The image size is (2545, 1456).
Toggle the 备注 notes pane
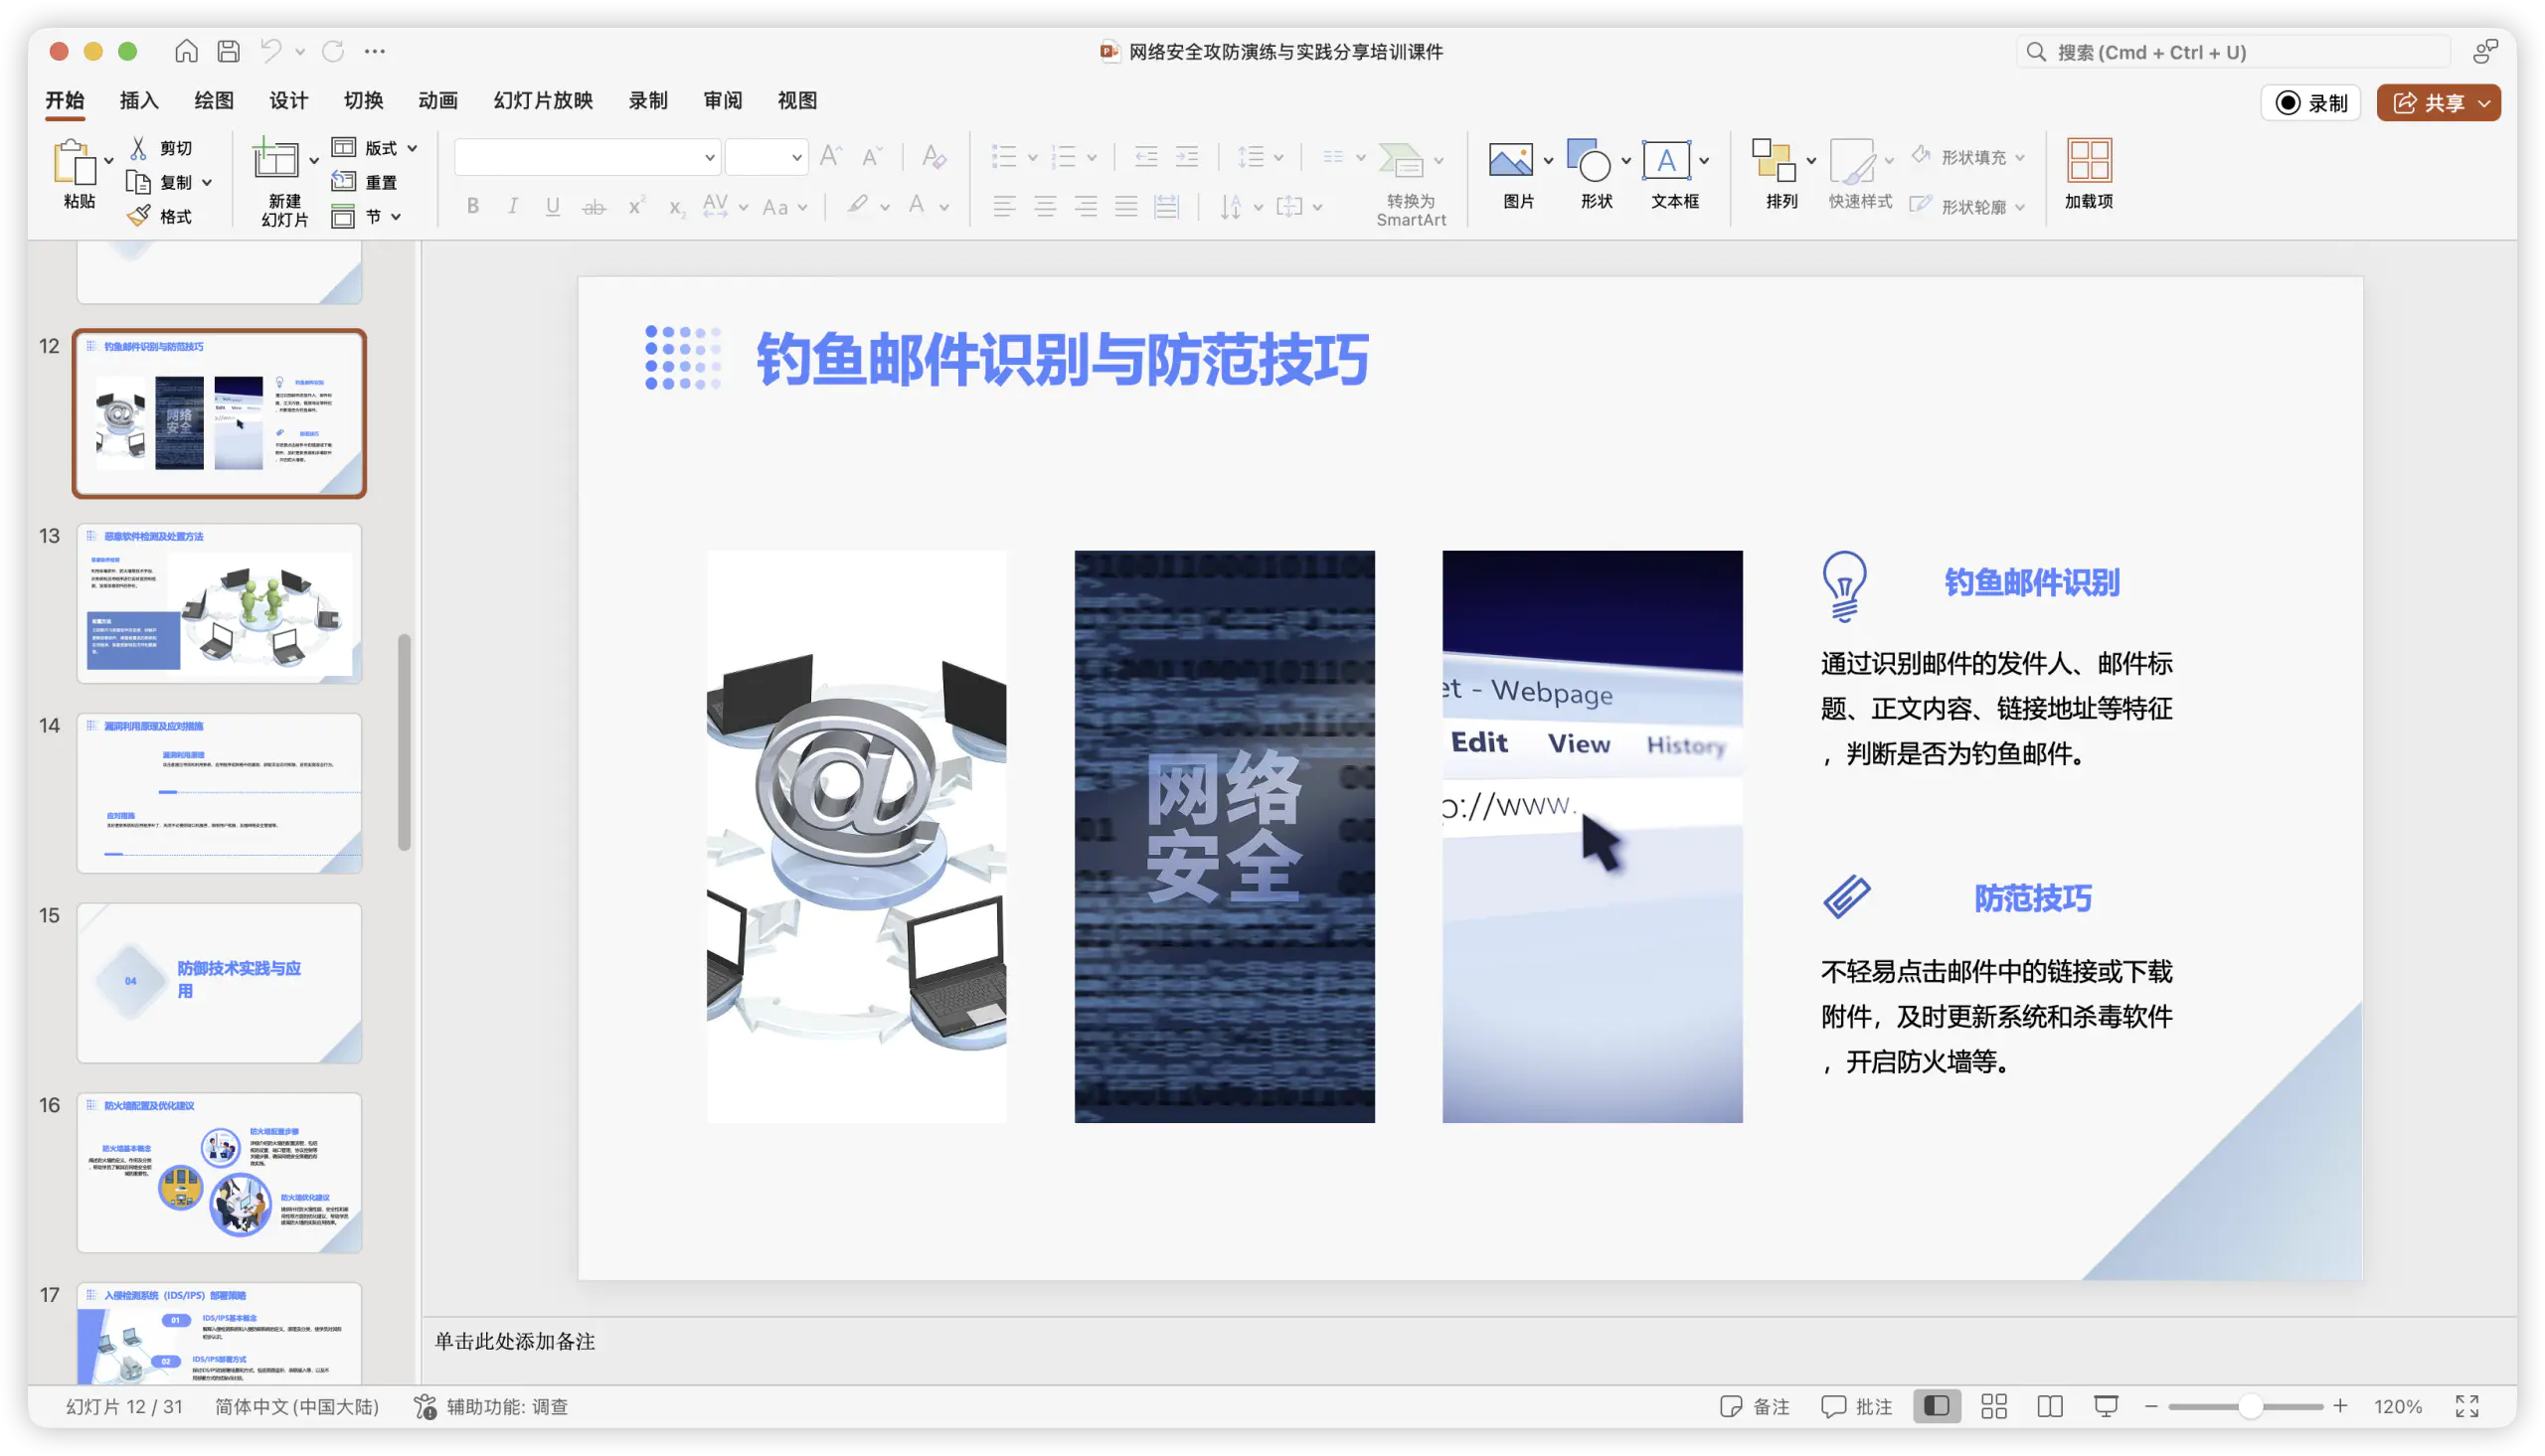[1755, 1407]
